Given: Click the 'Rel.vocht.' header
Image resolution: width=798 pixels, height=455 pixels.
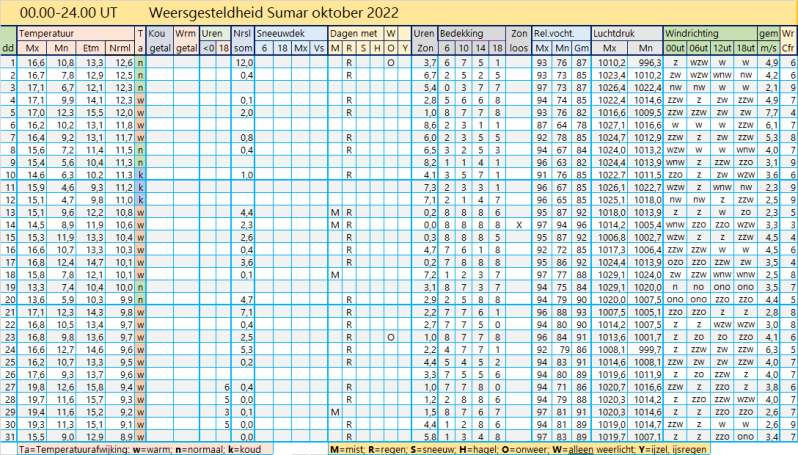Looking at the screenshot, I should point(554,34).
